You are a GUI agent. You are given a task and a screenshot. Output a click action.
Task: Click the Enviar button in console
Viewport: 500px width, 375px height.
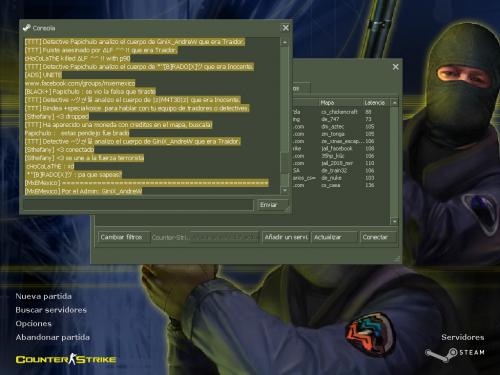[x=272, y=205]
